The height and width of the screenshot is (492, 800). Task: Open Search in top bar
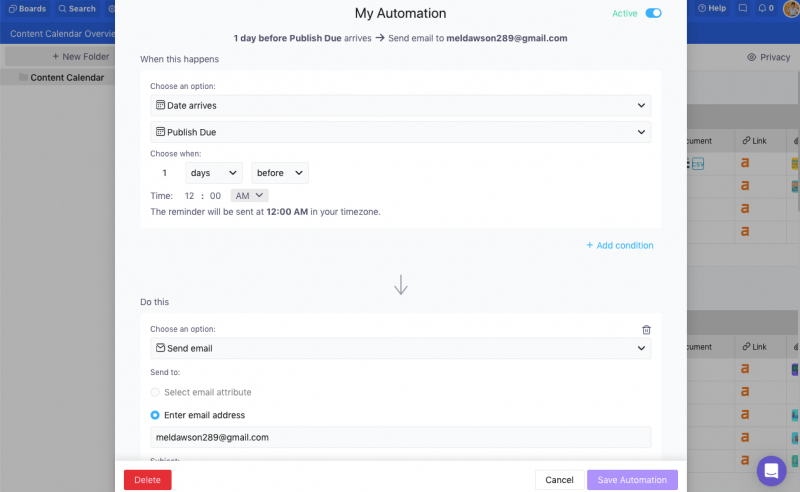click(77, 9)
